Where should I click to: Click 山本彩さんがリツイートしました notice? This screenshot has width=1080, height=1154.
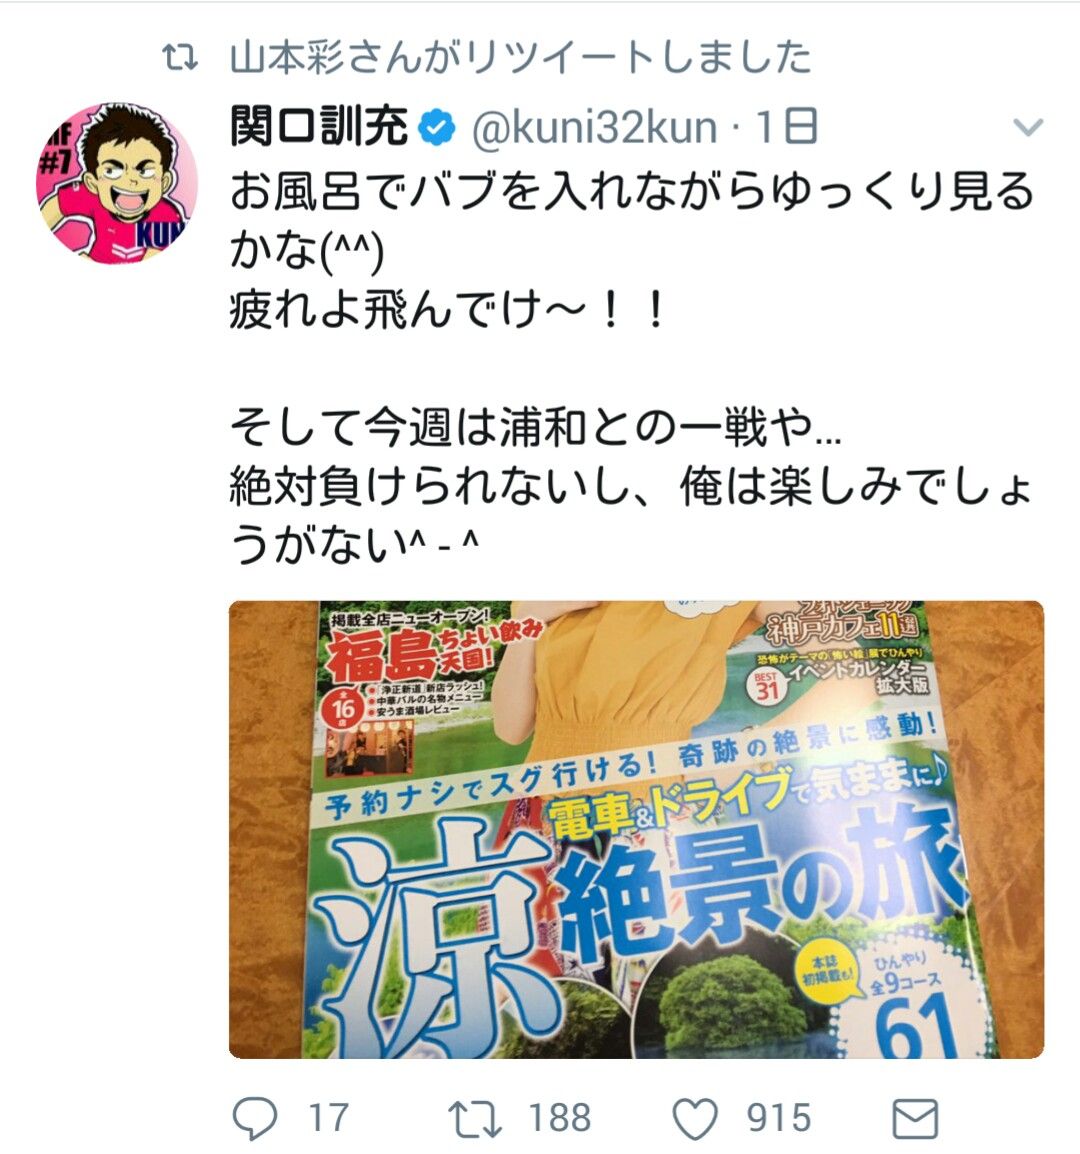tap(520, 58)
